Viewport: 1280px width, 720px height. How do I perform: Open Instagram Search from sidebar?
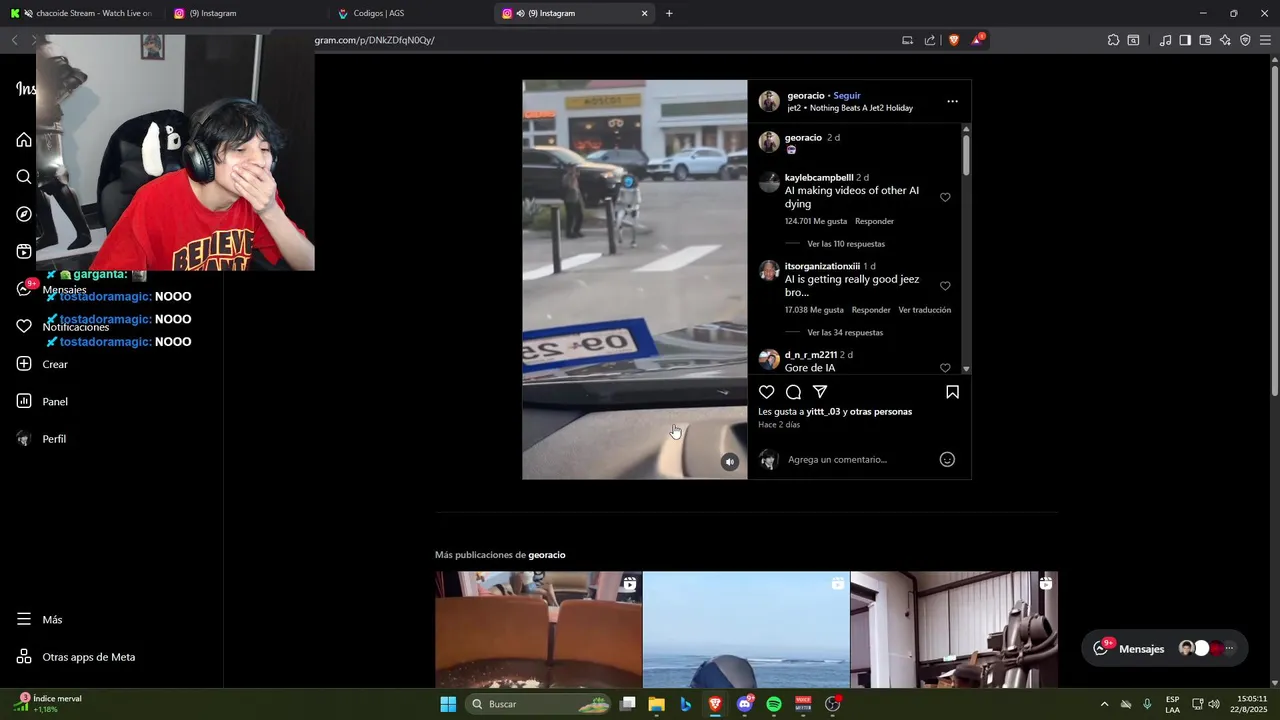click(24, 177)
